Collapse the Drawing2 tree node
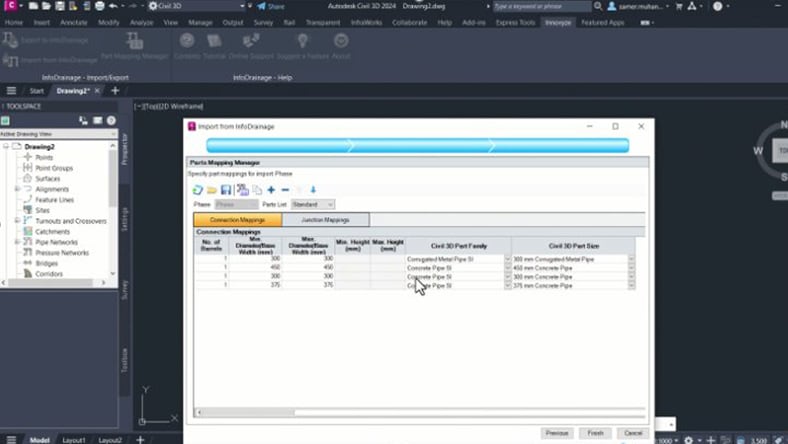 pos(6,146)
